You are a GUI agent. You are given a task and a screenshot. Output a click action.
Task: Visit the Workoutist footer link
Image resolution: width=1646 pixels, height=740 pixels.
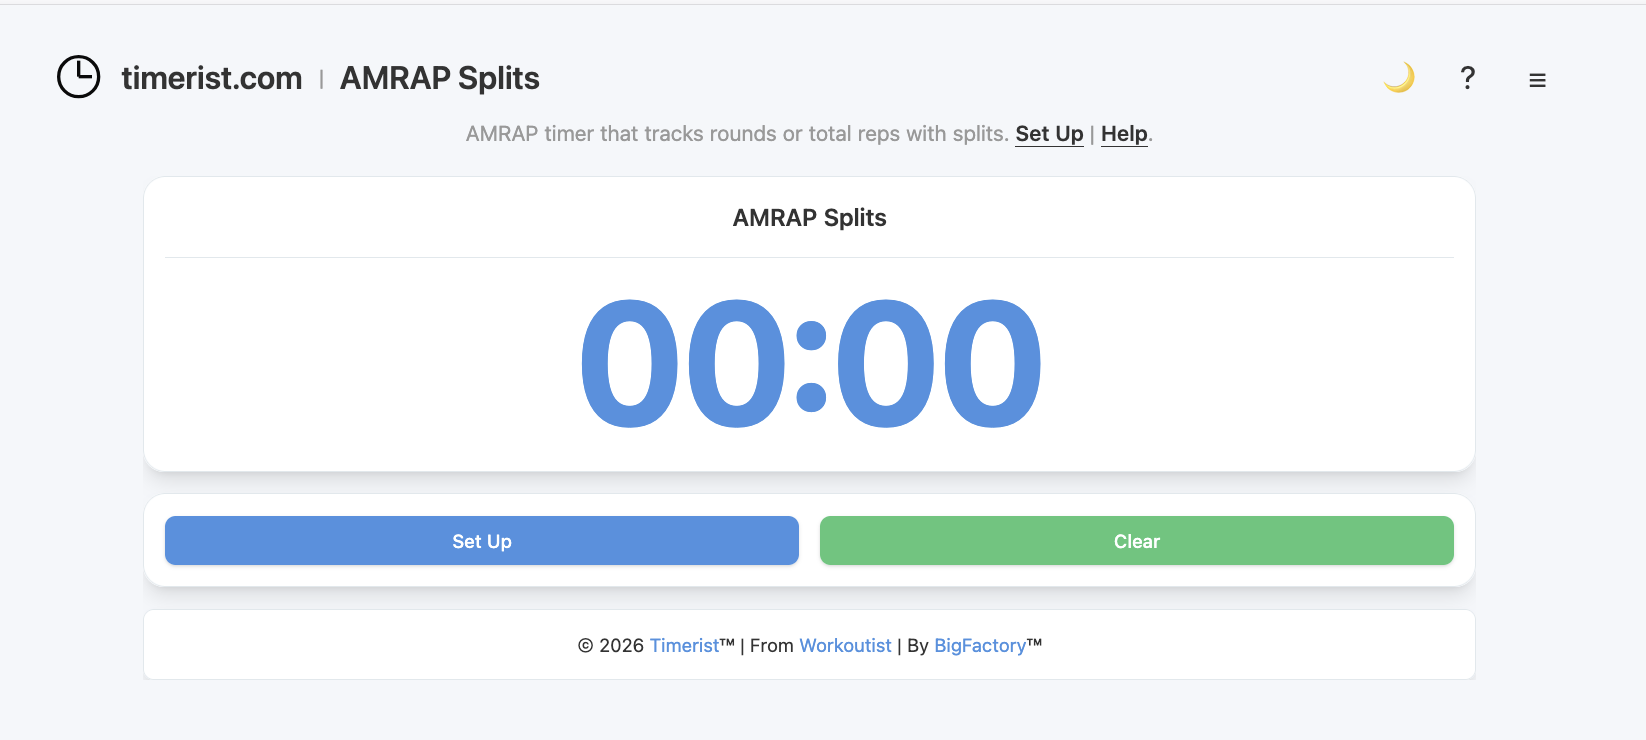click(x=845, y=645)
